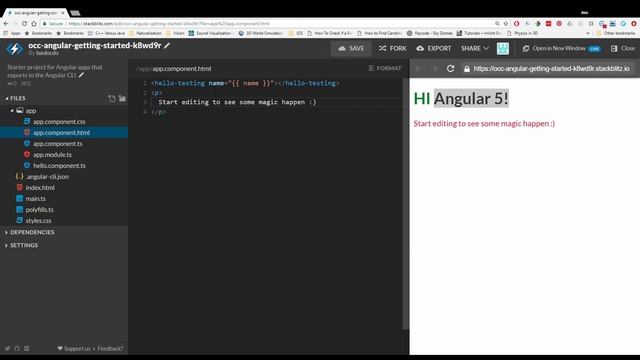Open the Physics in 3D bookmark

[x=522, y=33]
